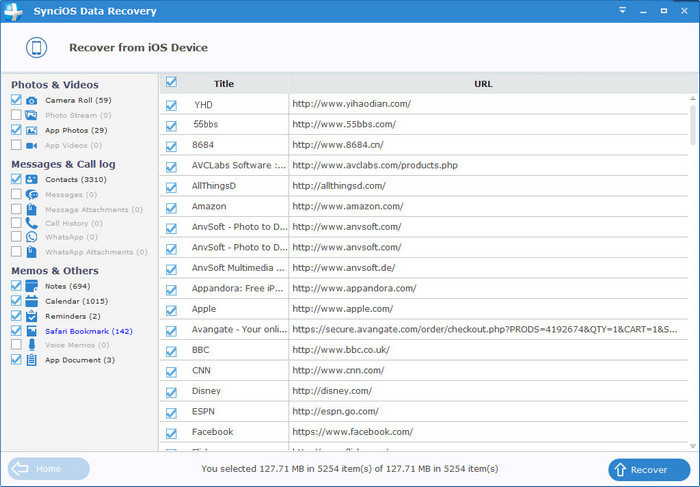The width and height of the screenshot is (700, 487).
Task: Select the 55bbs bookmark title
Action: (x=206, y=125)
